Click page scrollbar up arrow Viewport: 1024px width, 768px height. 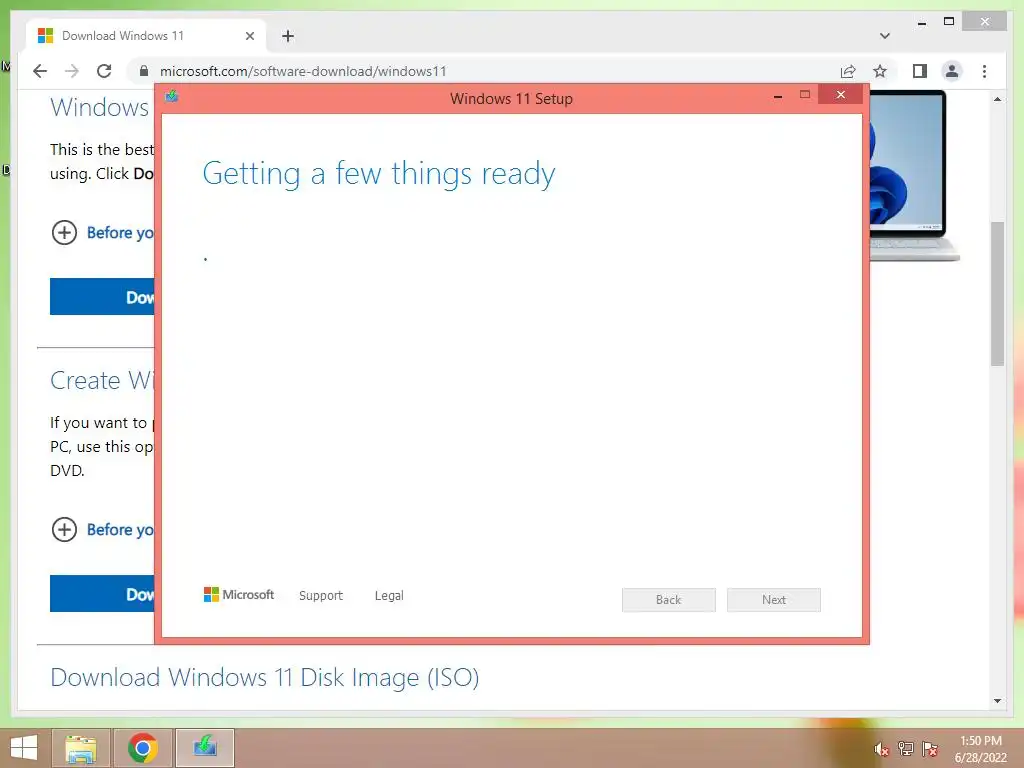tap(997, 99)
